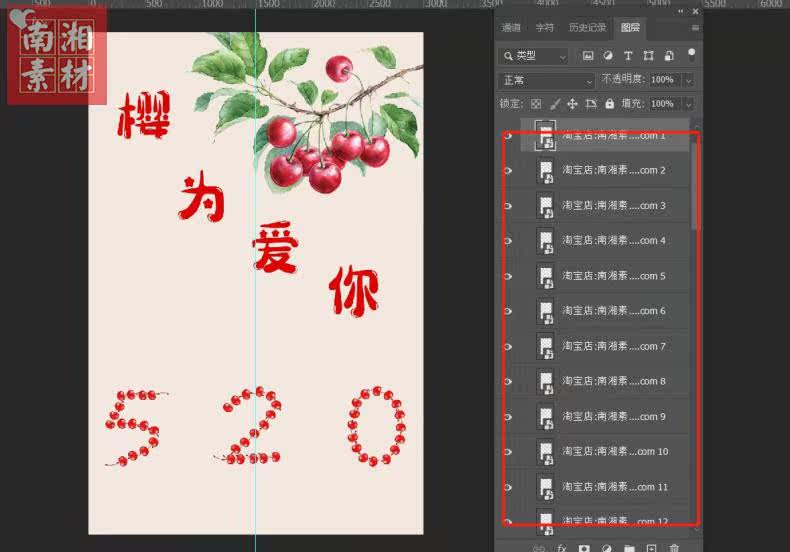The width and height of the screenshot is (790, 552).
Task: Click thumbnail of layer com 9
Action: click(x=546, y=417)
